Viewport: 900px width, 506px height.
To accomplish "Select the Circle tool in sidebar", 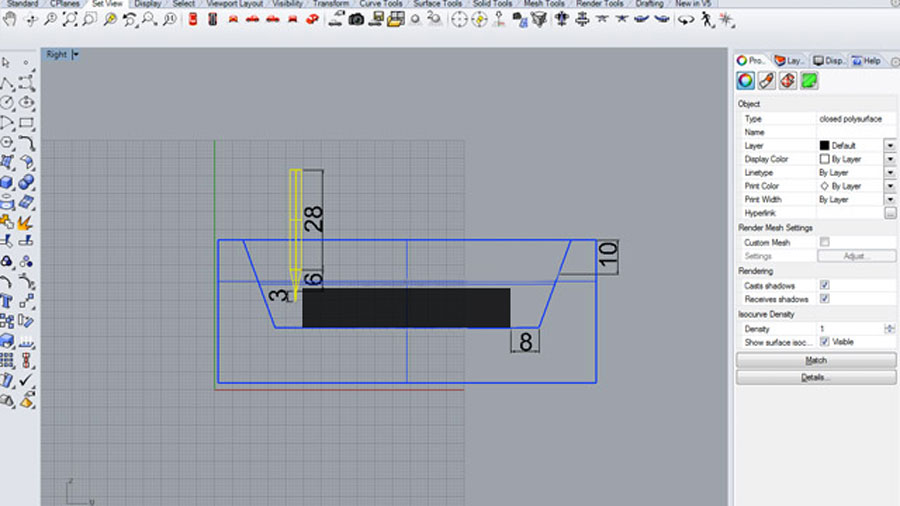I will tap(7, 103).
